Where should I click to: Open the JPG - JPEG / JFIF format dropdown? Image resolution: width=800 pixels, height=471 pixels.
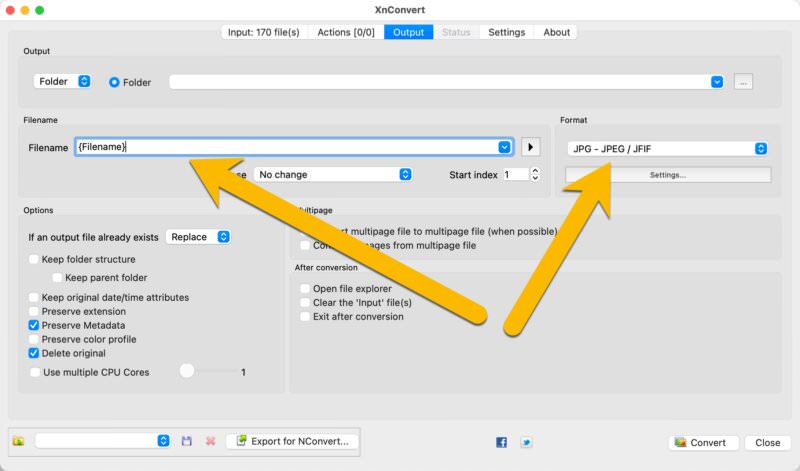point(668,148)
